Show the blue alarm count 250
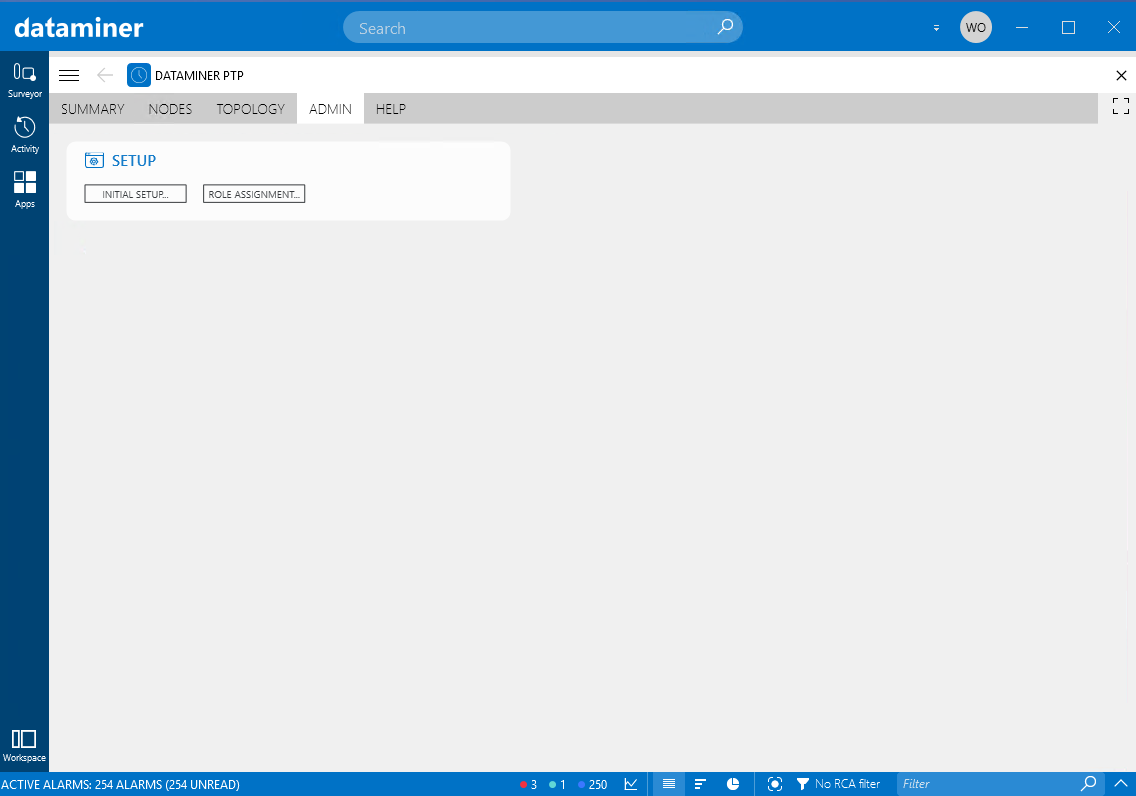This screenshot has width=1136, height=796. point(593,784)
